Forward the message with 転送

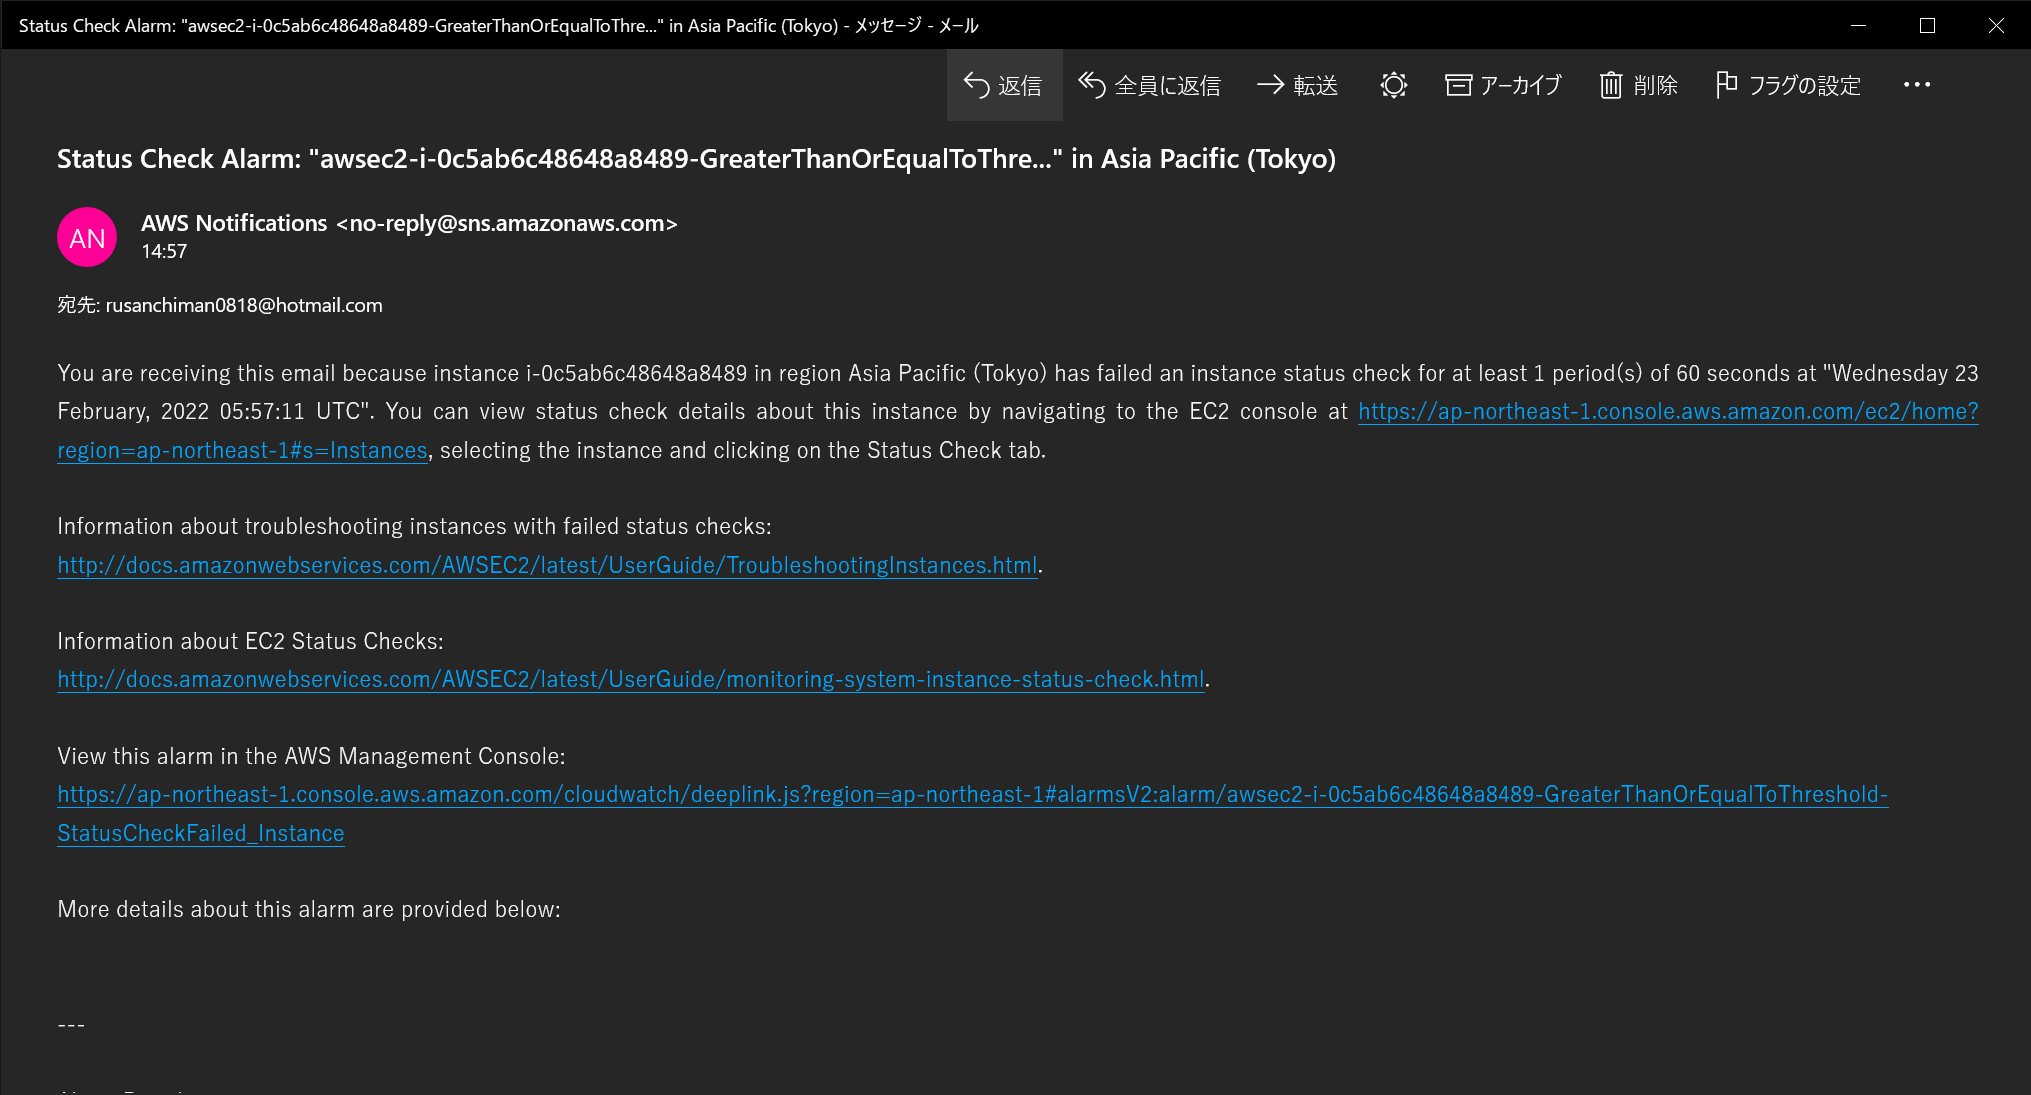(1298, 85)
